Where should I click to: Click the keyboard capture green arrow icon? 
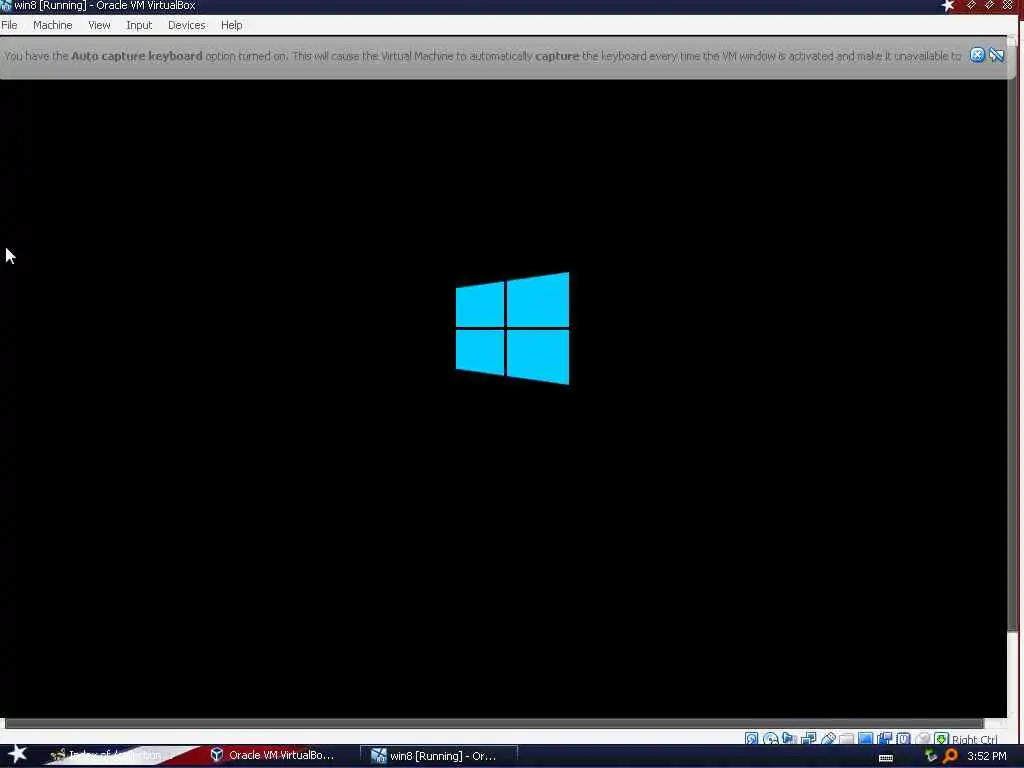(941, 739)
